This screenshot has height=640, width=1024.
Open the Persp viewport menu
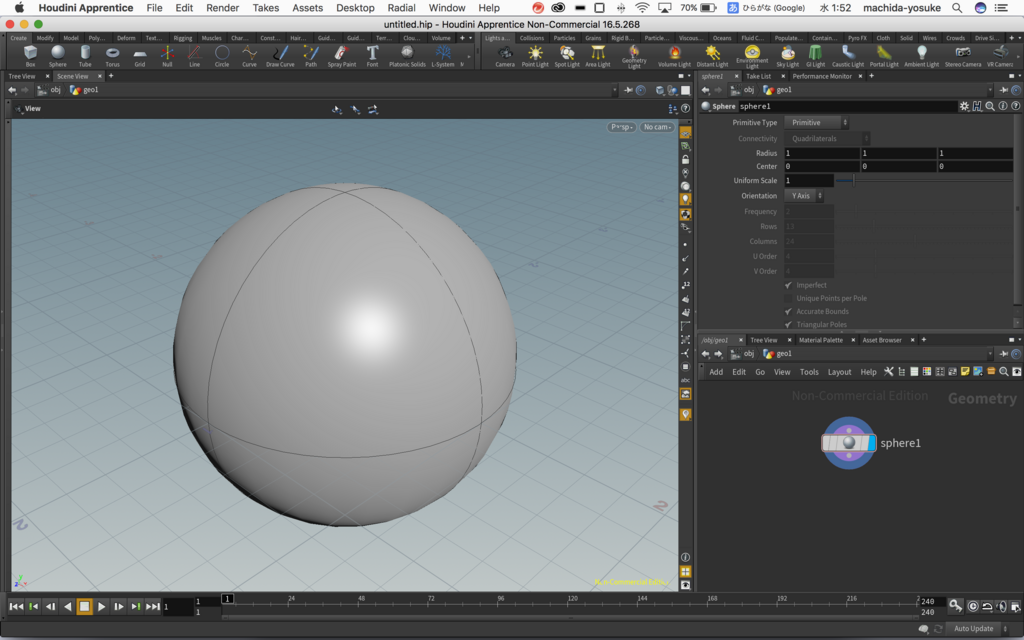click(622, 127)
